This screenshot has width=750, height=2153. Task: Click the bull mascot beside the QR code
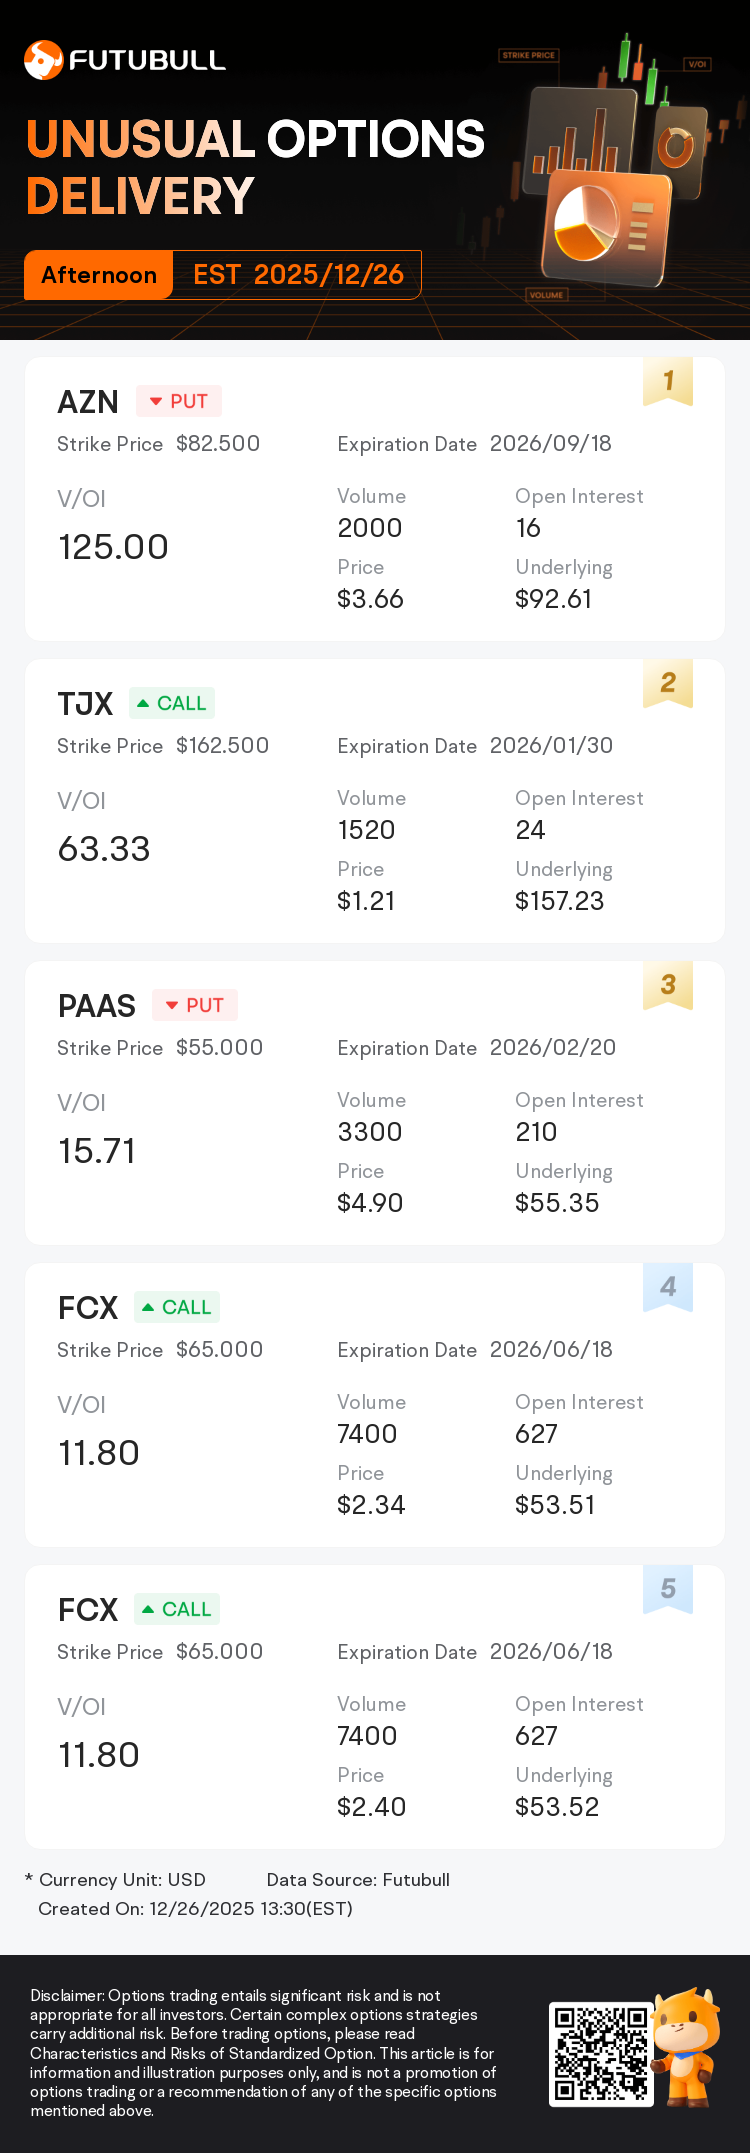coord(688,2046)
